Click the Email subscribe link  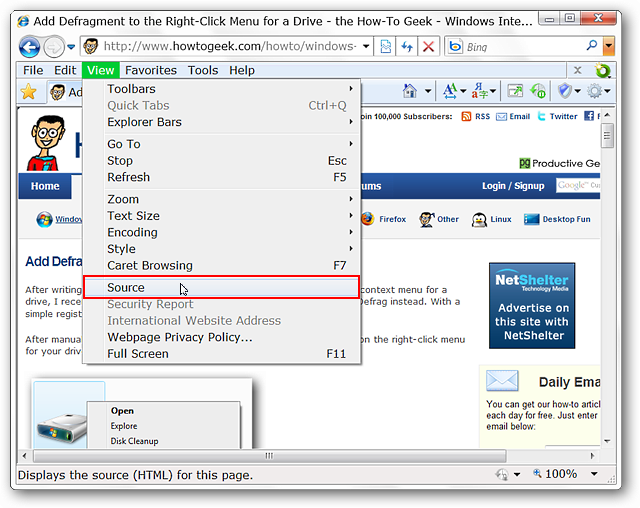(x=513, y=117)
